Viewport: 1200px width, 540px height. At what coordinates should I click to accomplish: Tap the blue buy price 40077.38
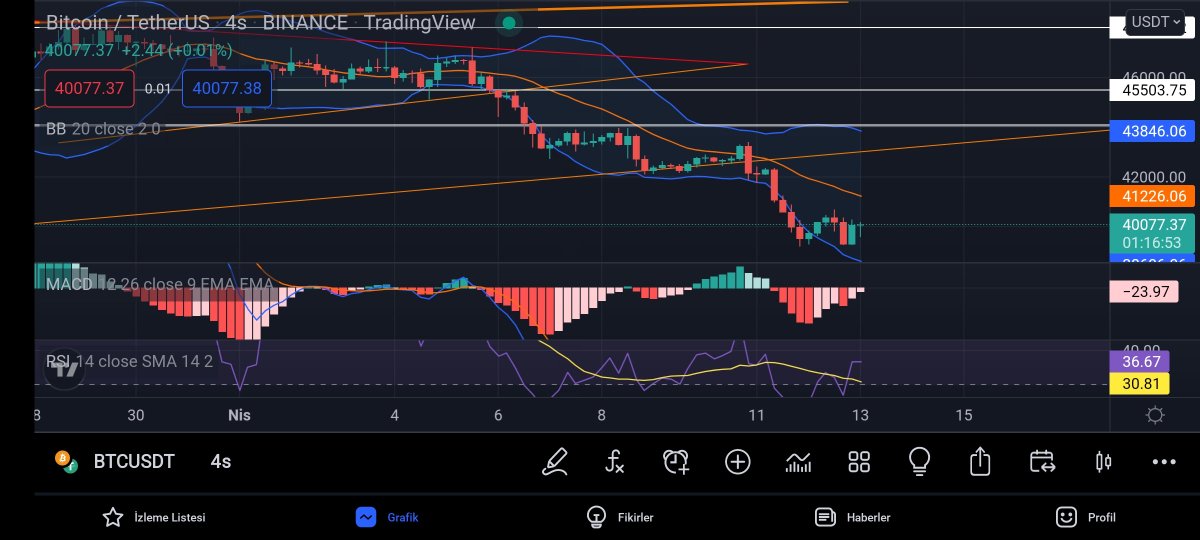227,88
